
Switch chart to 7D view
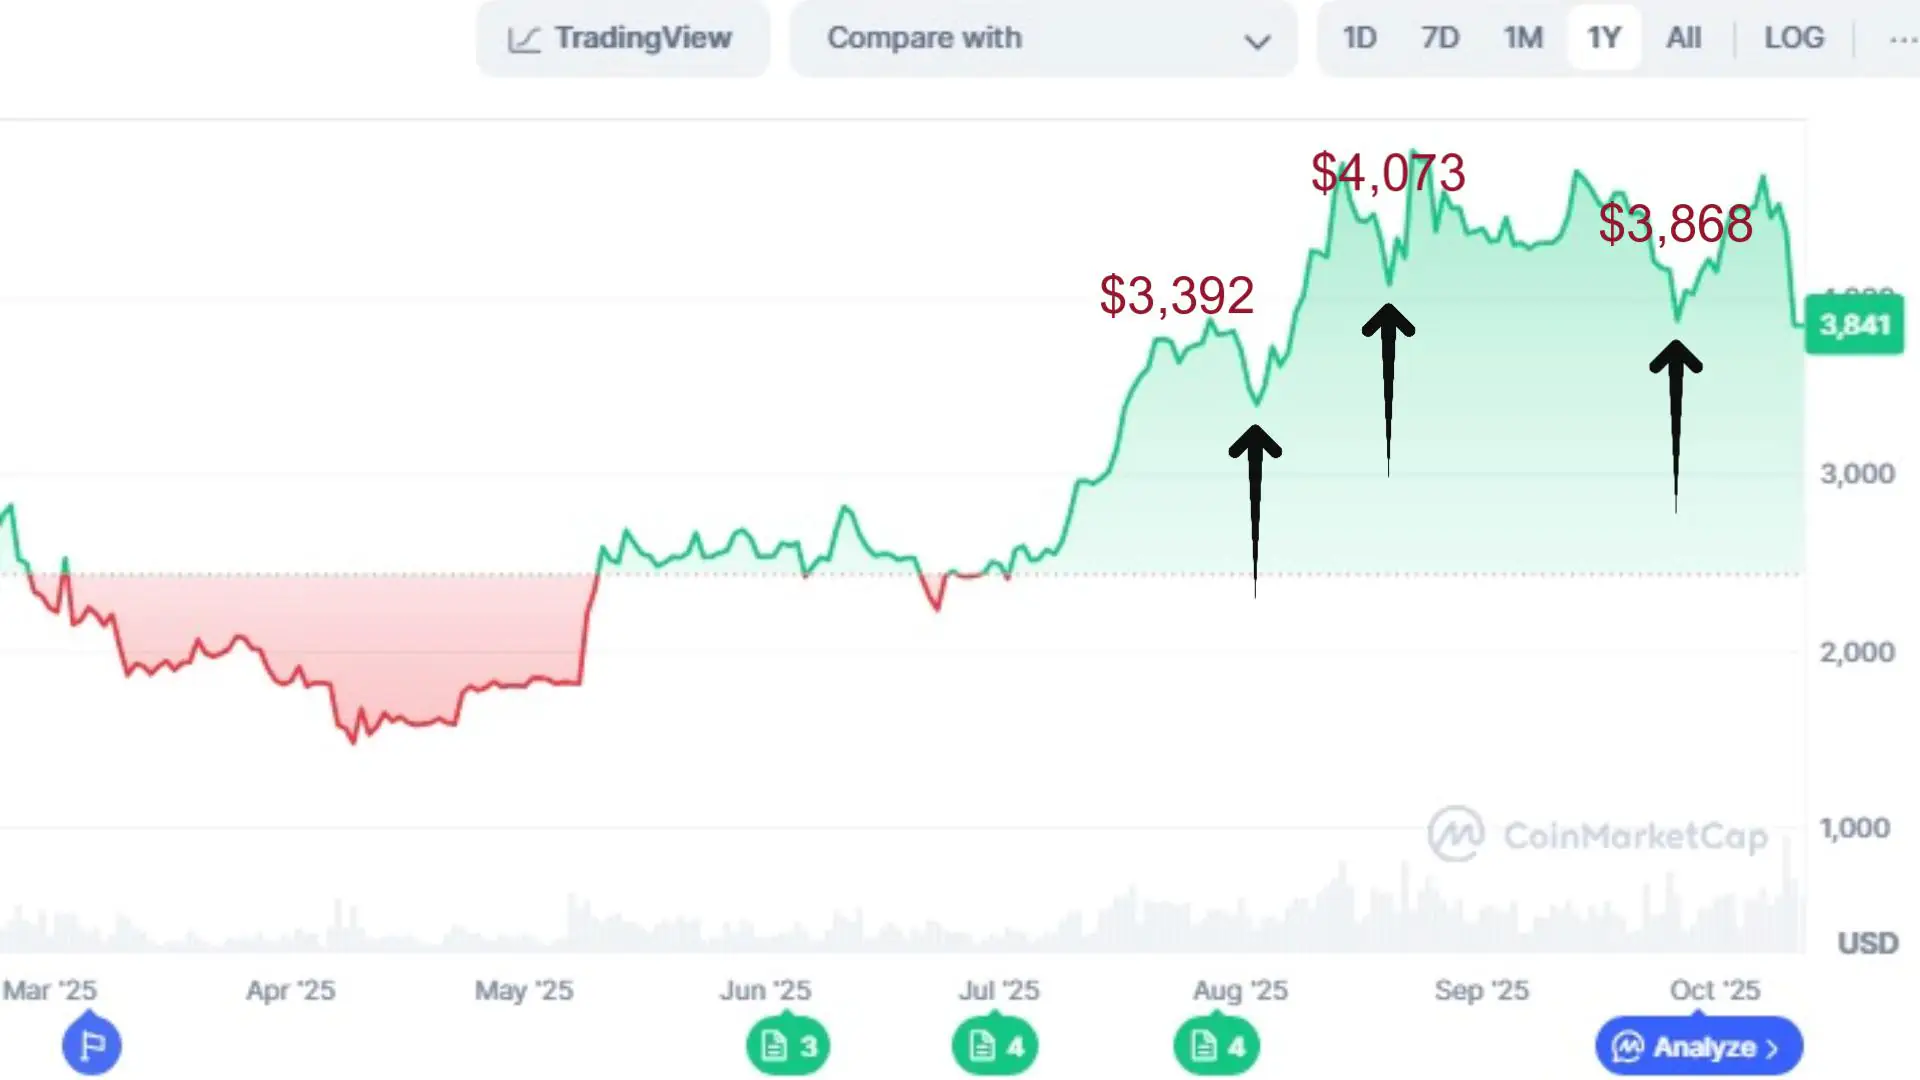(x=1440, y=38)
